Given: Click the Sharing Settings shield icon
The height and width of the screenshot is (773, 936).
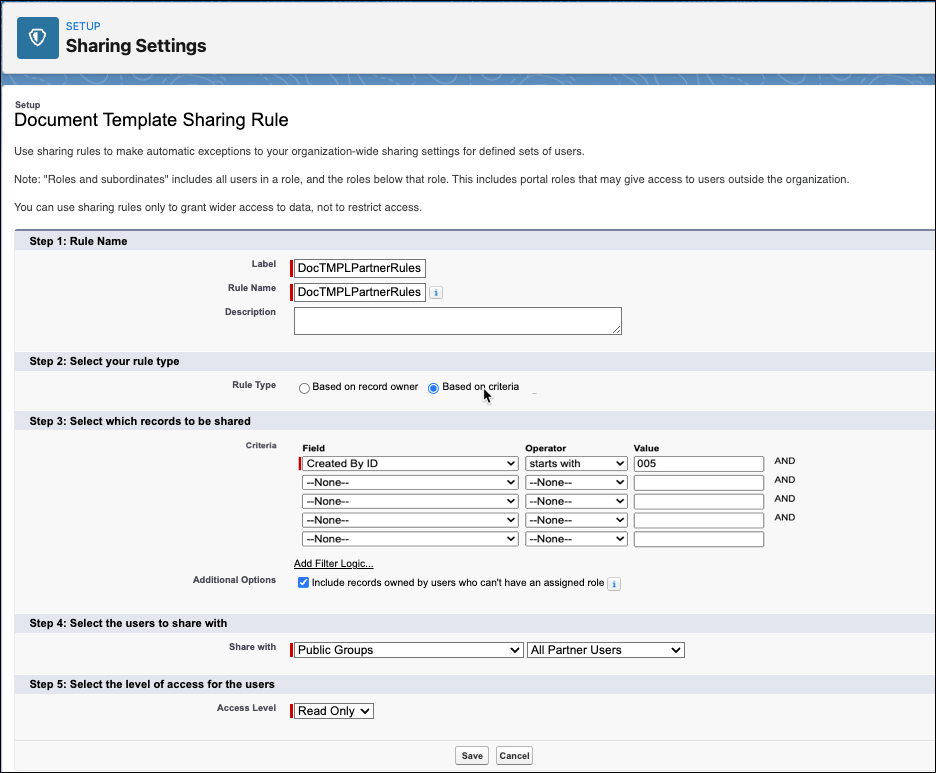Looking at the screenshot, I should (x=38, y=38).
